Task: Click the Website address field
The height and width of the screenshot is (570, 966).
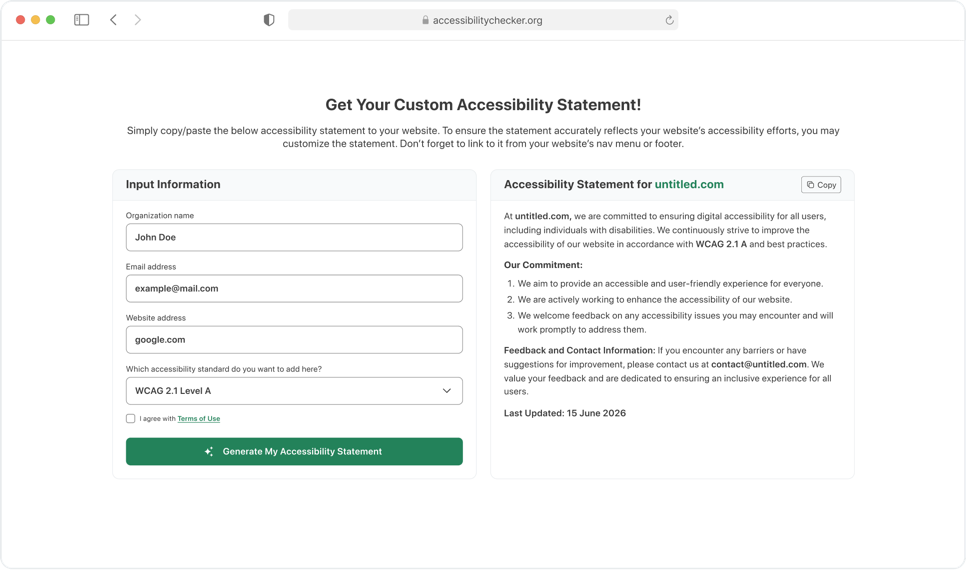Action: pyautogui.click(x=294, y=340)
